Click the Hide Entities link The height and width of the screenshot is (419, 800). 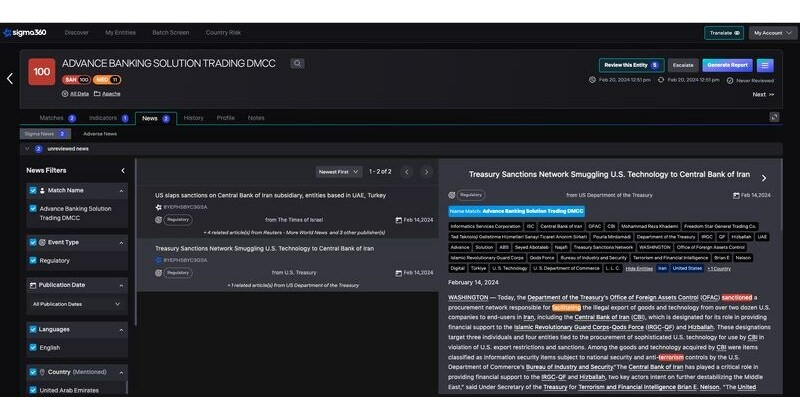tap(639, 268)
